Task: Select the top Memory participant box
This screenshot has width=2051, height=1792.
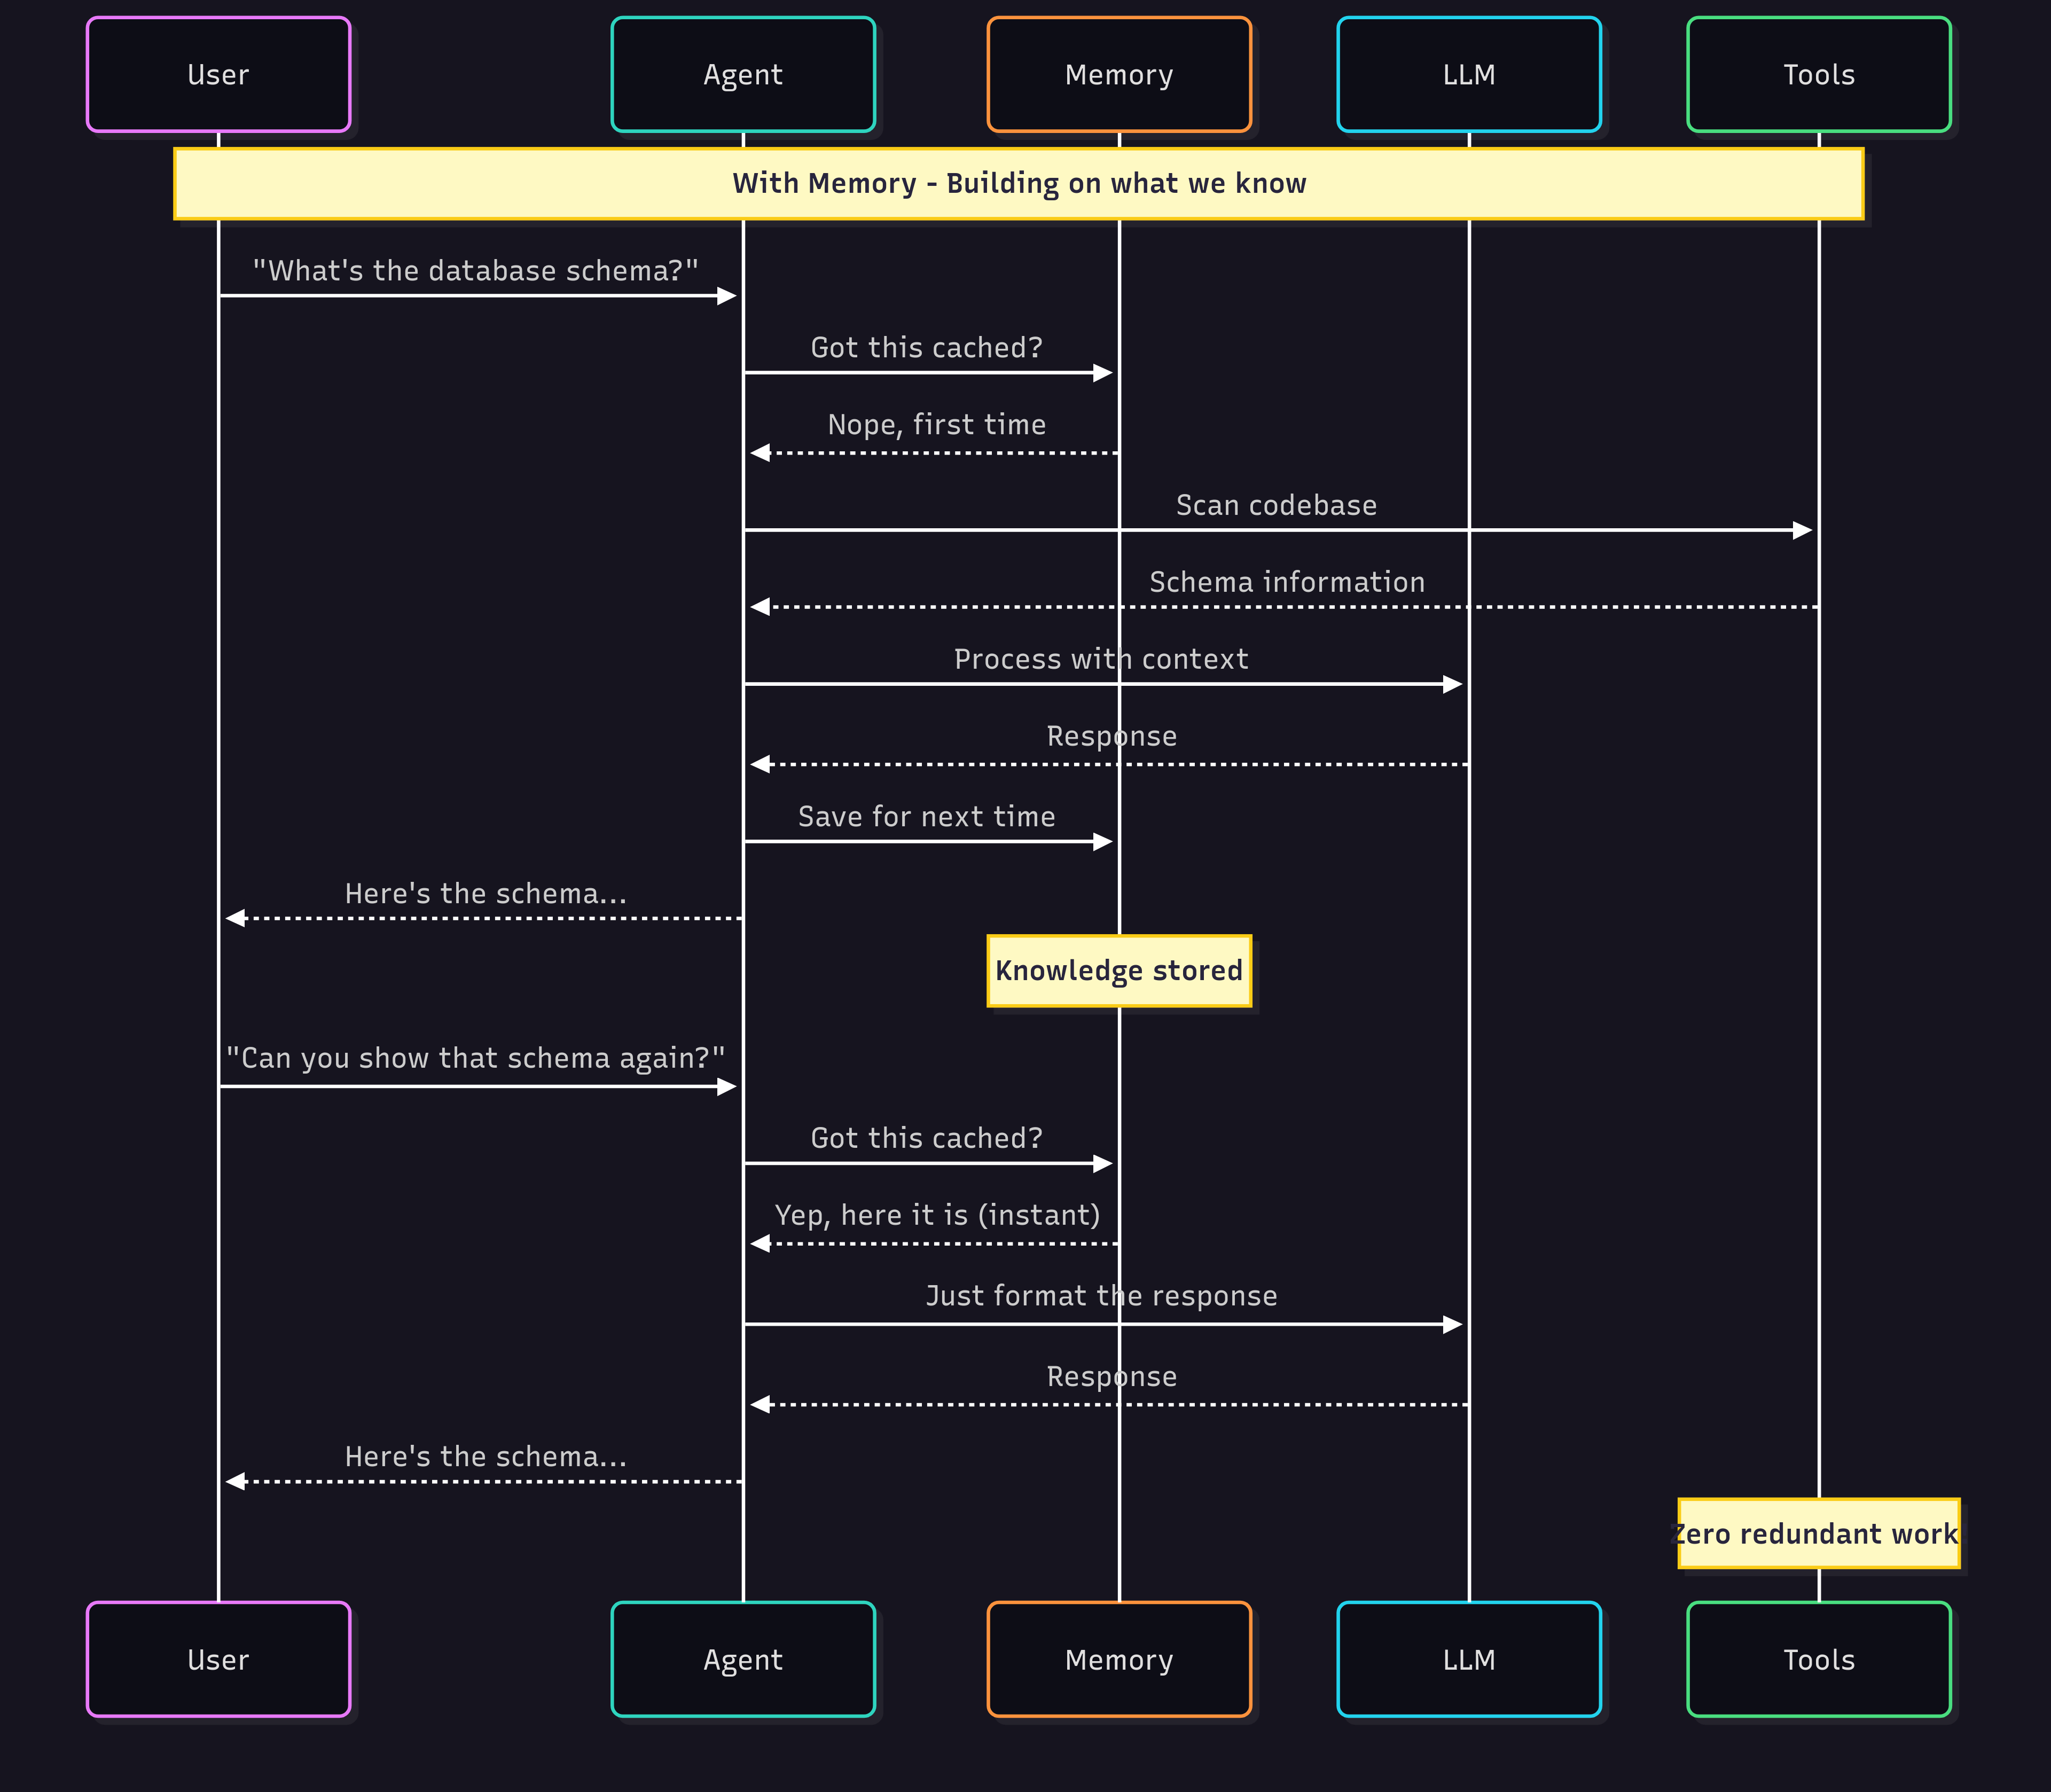Action: [x=1119, y=75]
